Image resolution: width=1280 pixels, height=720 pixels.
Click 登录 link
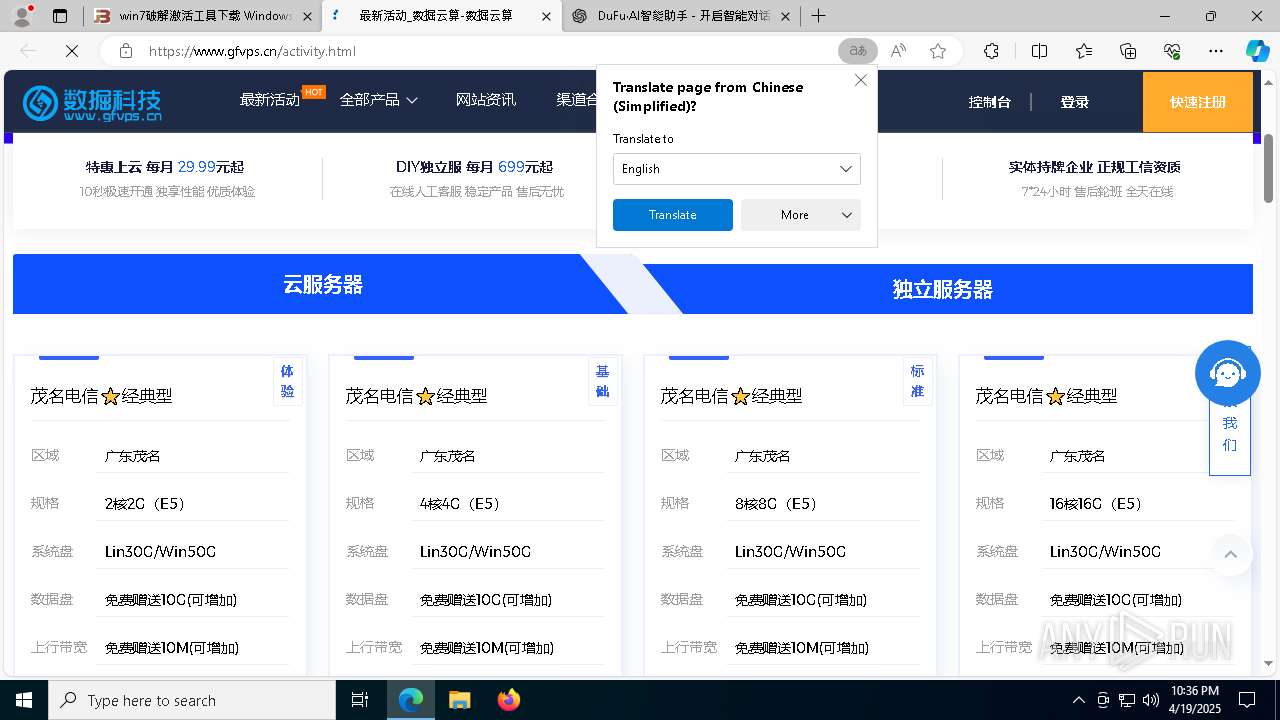tap(1075, 102)
